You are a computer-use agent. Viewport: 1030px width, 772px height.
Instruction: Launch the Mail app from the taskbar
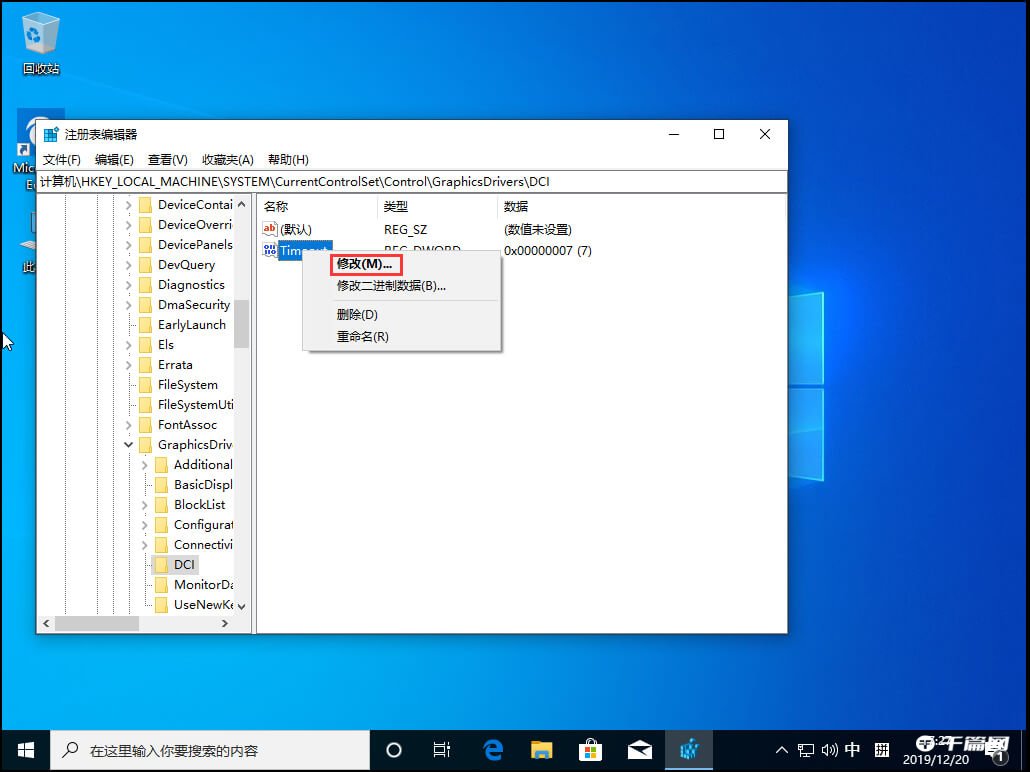point(640,749)
